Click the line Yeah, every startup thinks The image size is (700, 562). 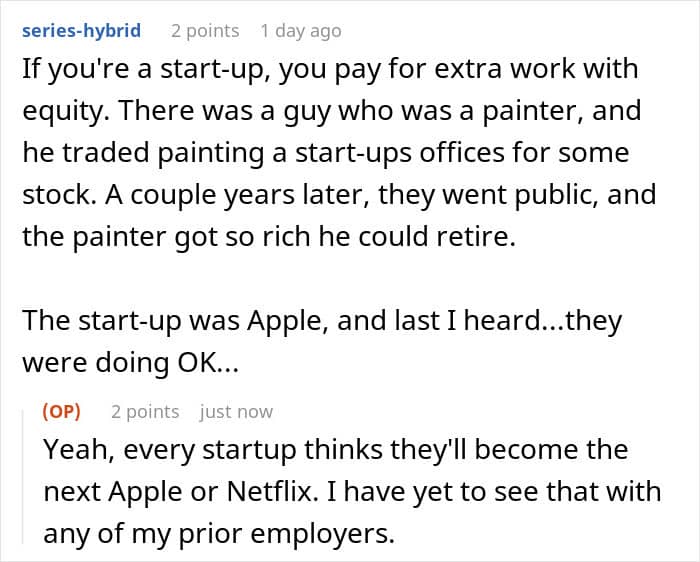pos(336,449)
